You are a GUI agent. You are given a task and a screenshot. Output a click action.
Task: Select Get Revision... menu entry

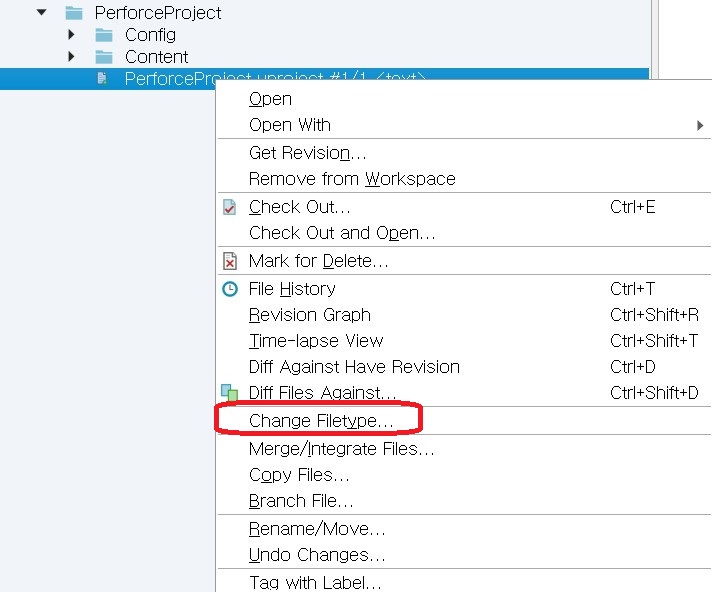point(308,153)
